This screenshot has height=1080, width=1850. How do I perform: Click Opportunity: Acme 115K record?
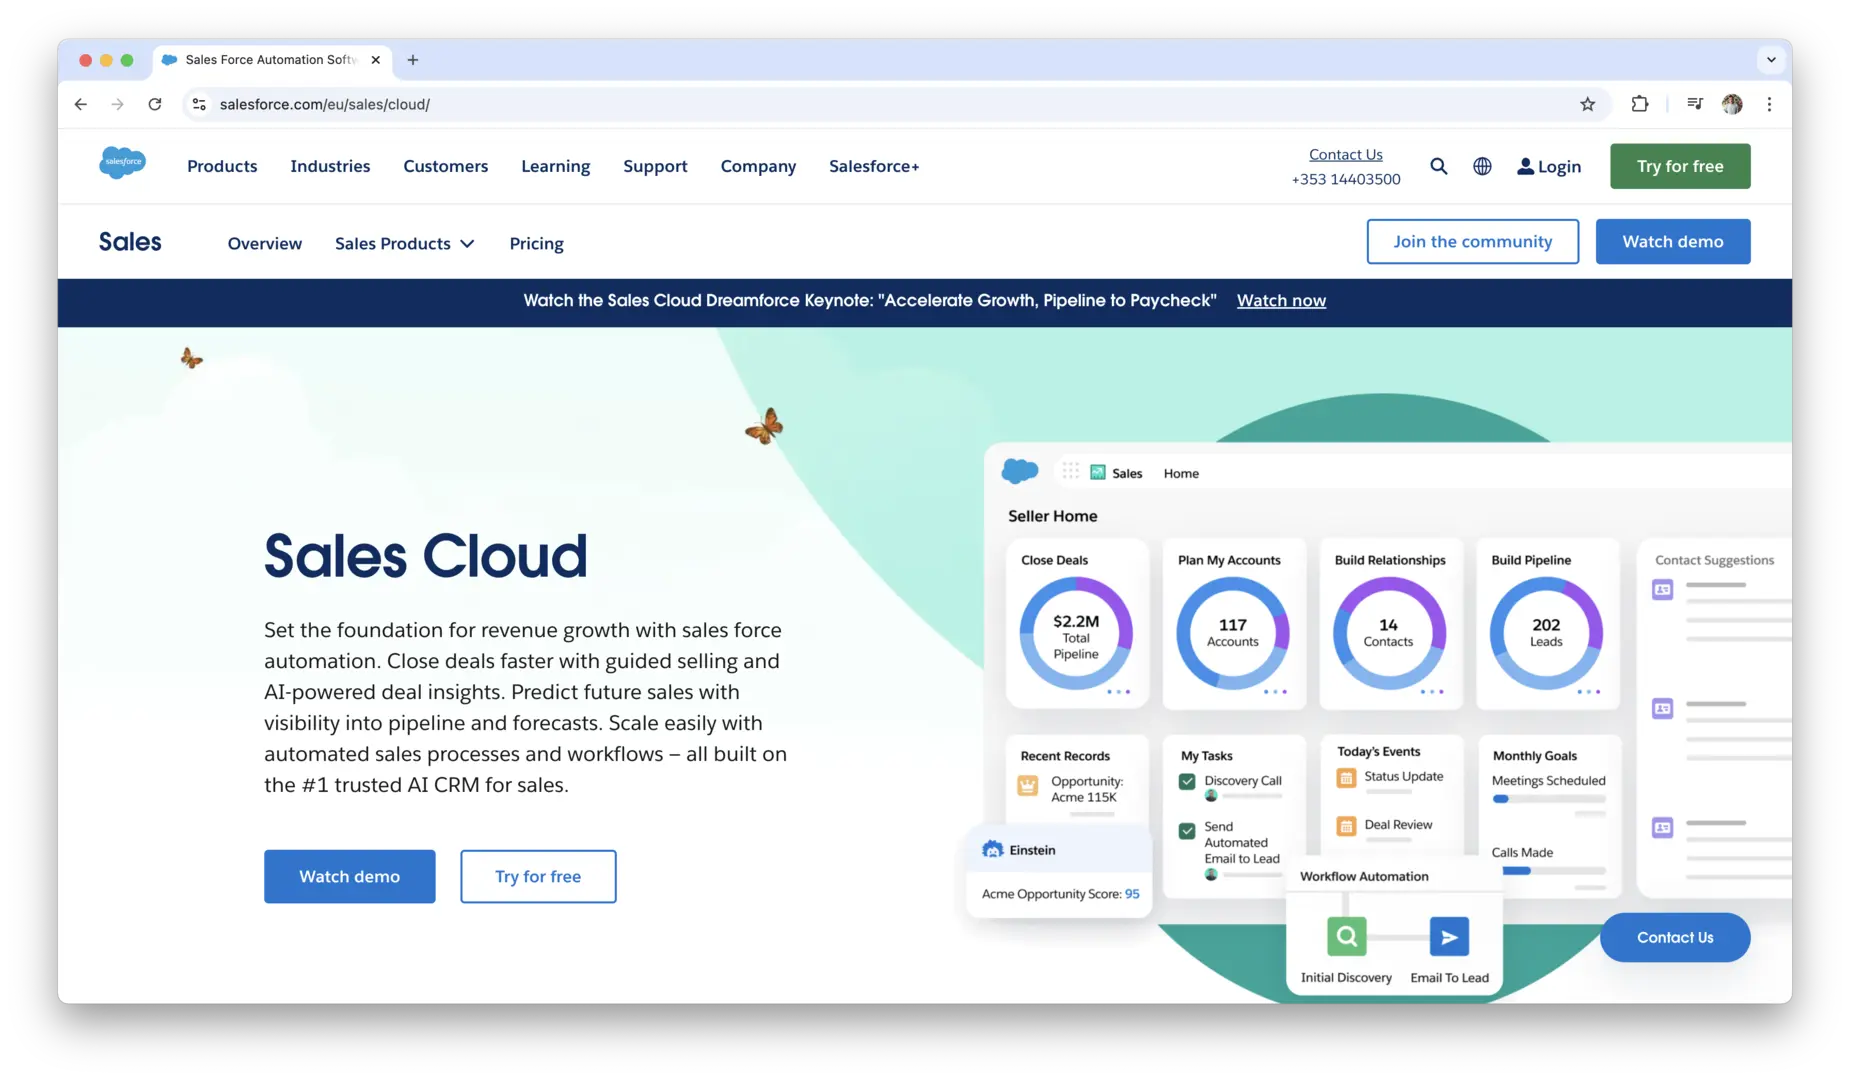point(1086,789)
